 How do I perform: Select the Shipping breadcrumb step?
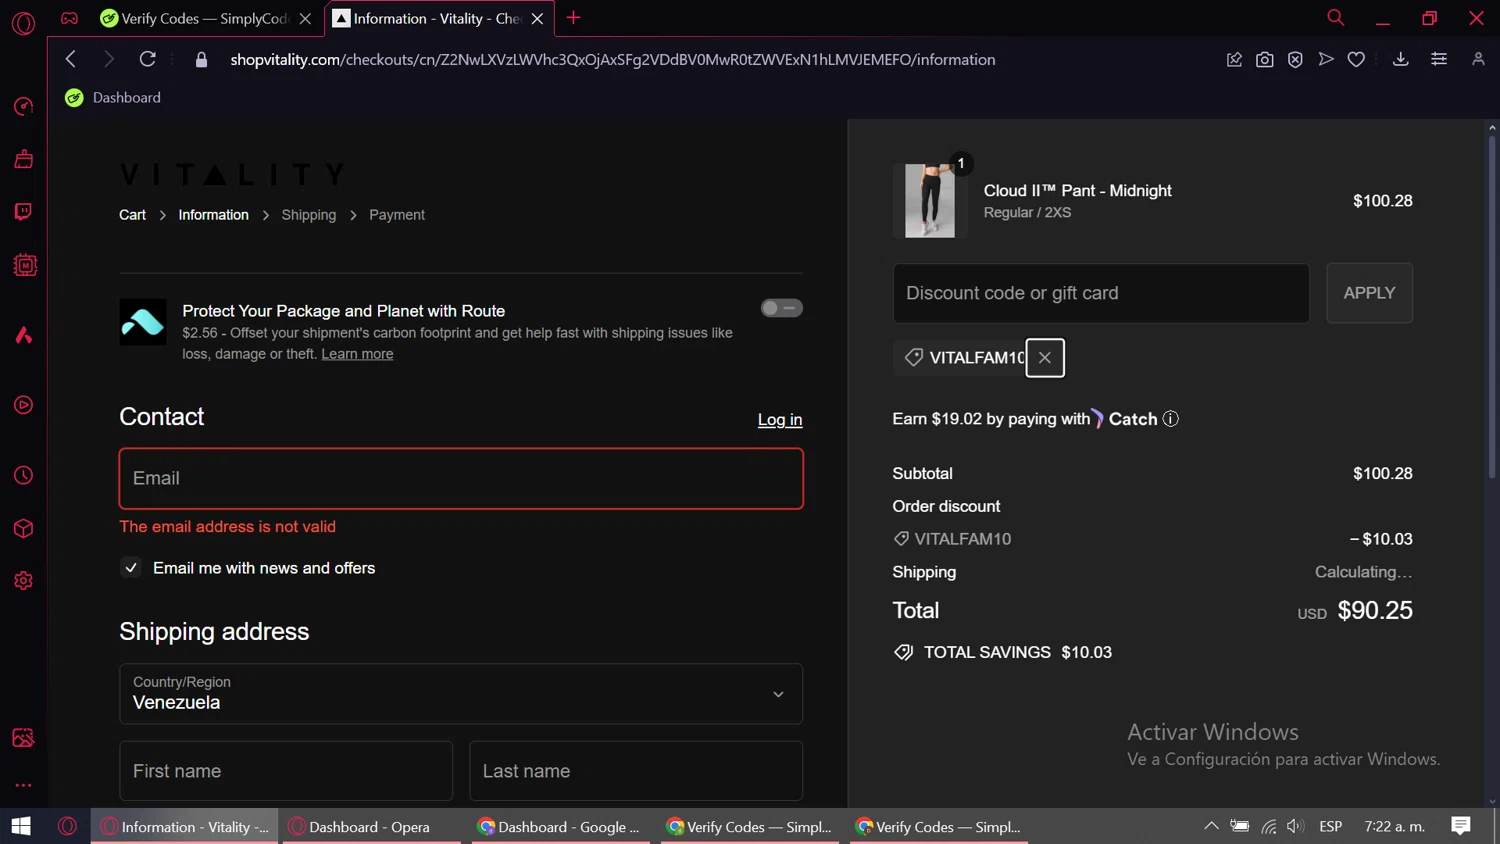tap(309, 215)
